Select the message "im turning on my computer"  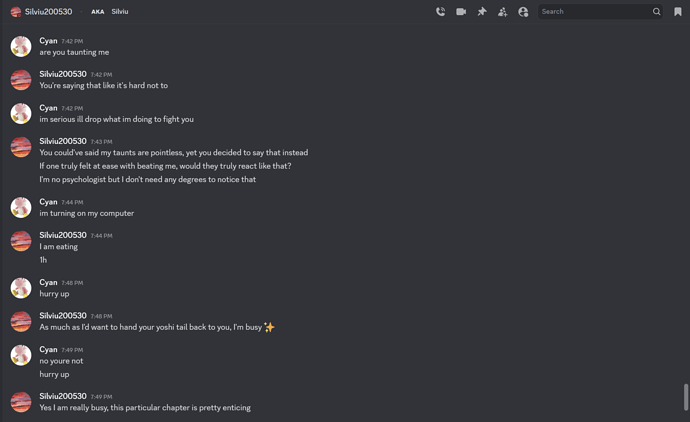(87, 213)
